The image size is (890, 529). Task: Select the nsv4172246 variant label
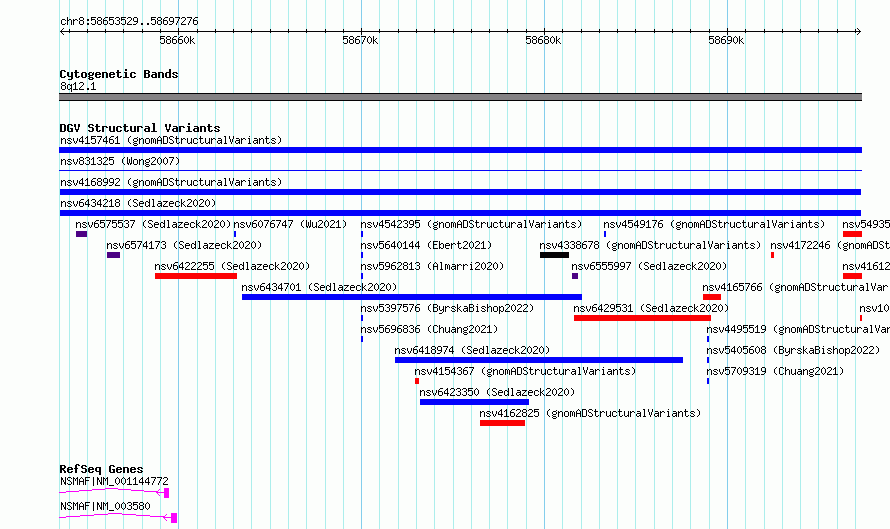coord(830,245)
